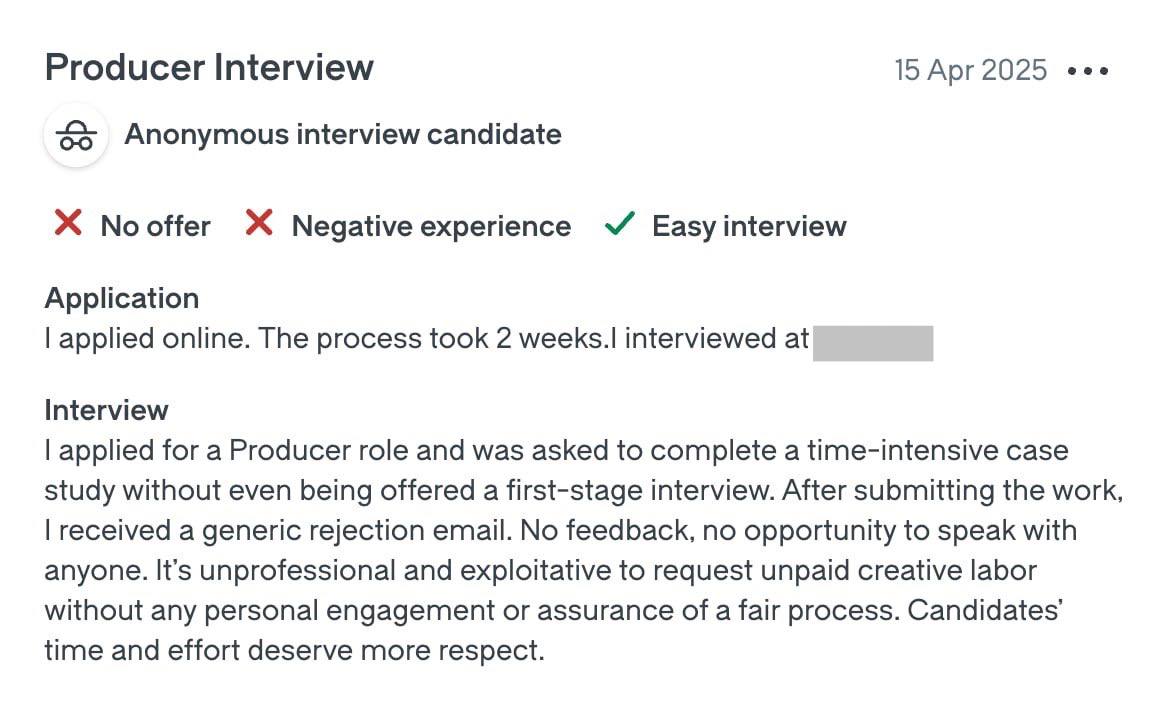The image size is (1166, 726).
Task: Click the red X beside No offer
Action: (67, 225)
